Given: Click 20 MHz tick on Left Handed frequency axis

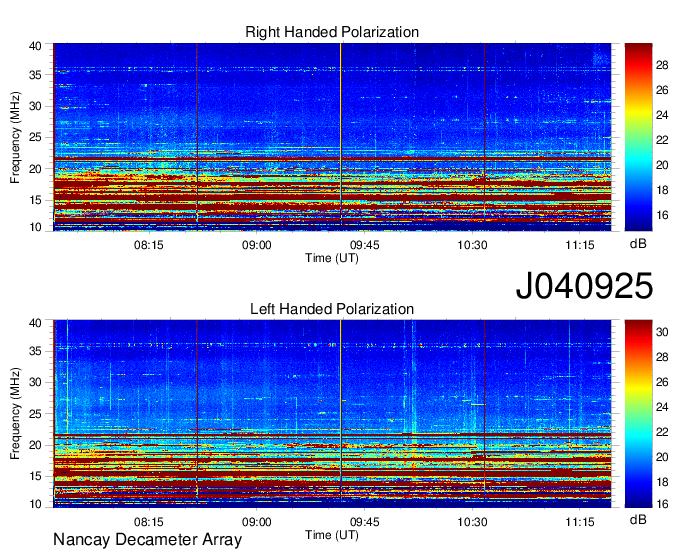Looking at the screenshot, I should click(x=35, y=445).
